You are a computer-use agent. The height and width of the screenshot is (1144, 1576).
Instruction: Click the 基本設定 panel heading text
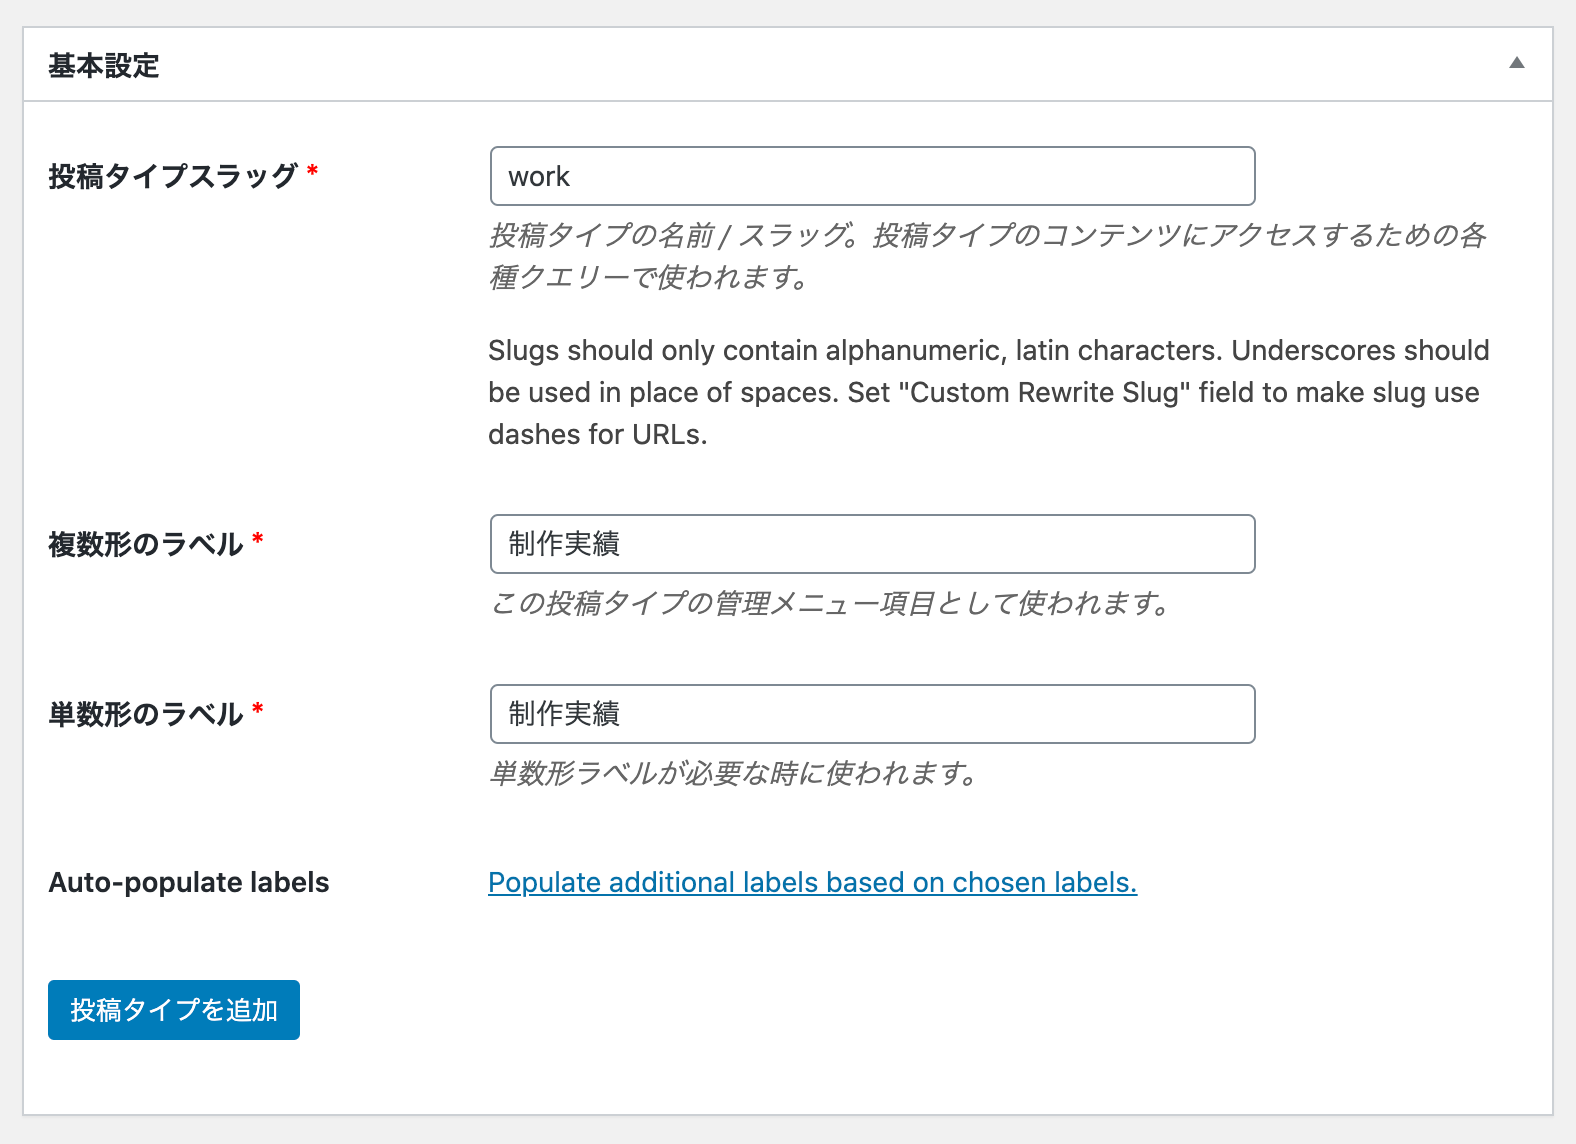[x=104, y=66]
